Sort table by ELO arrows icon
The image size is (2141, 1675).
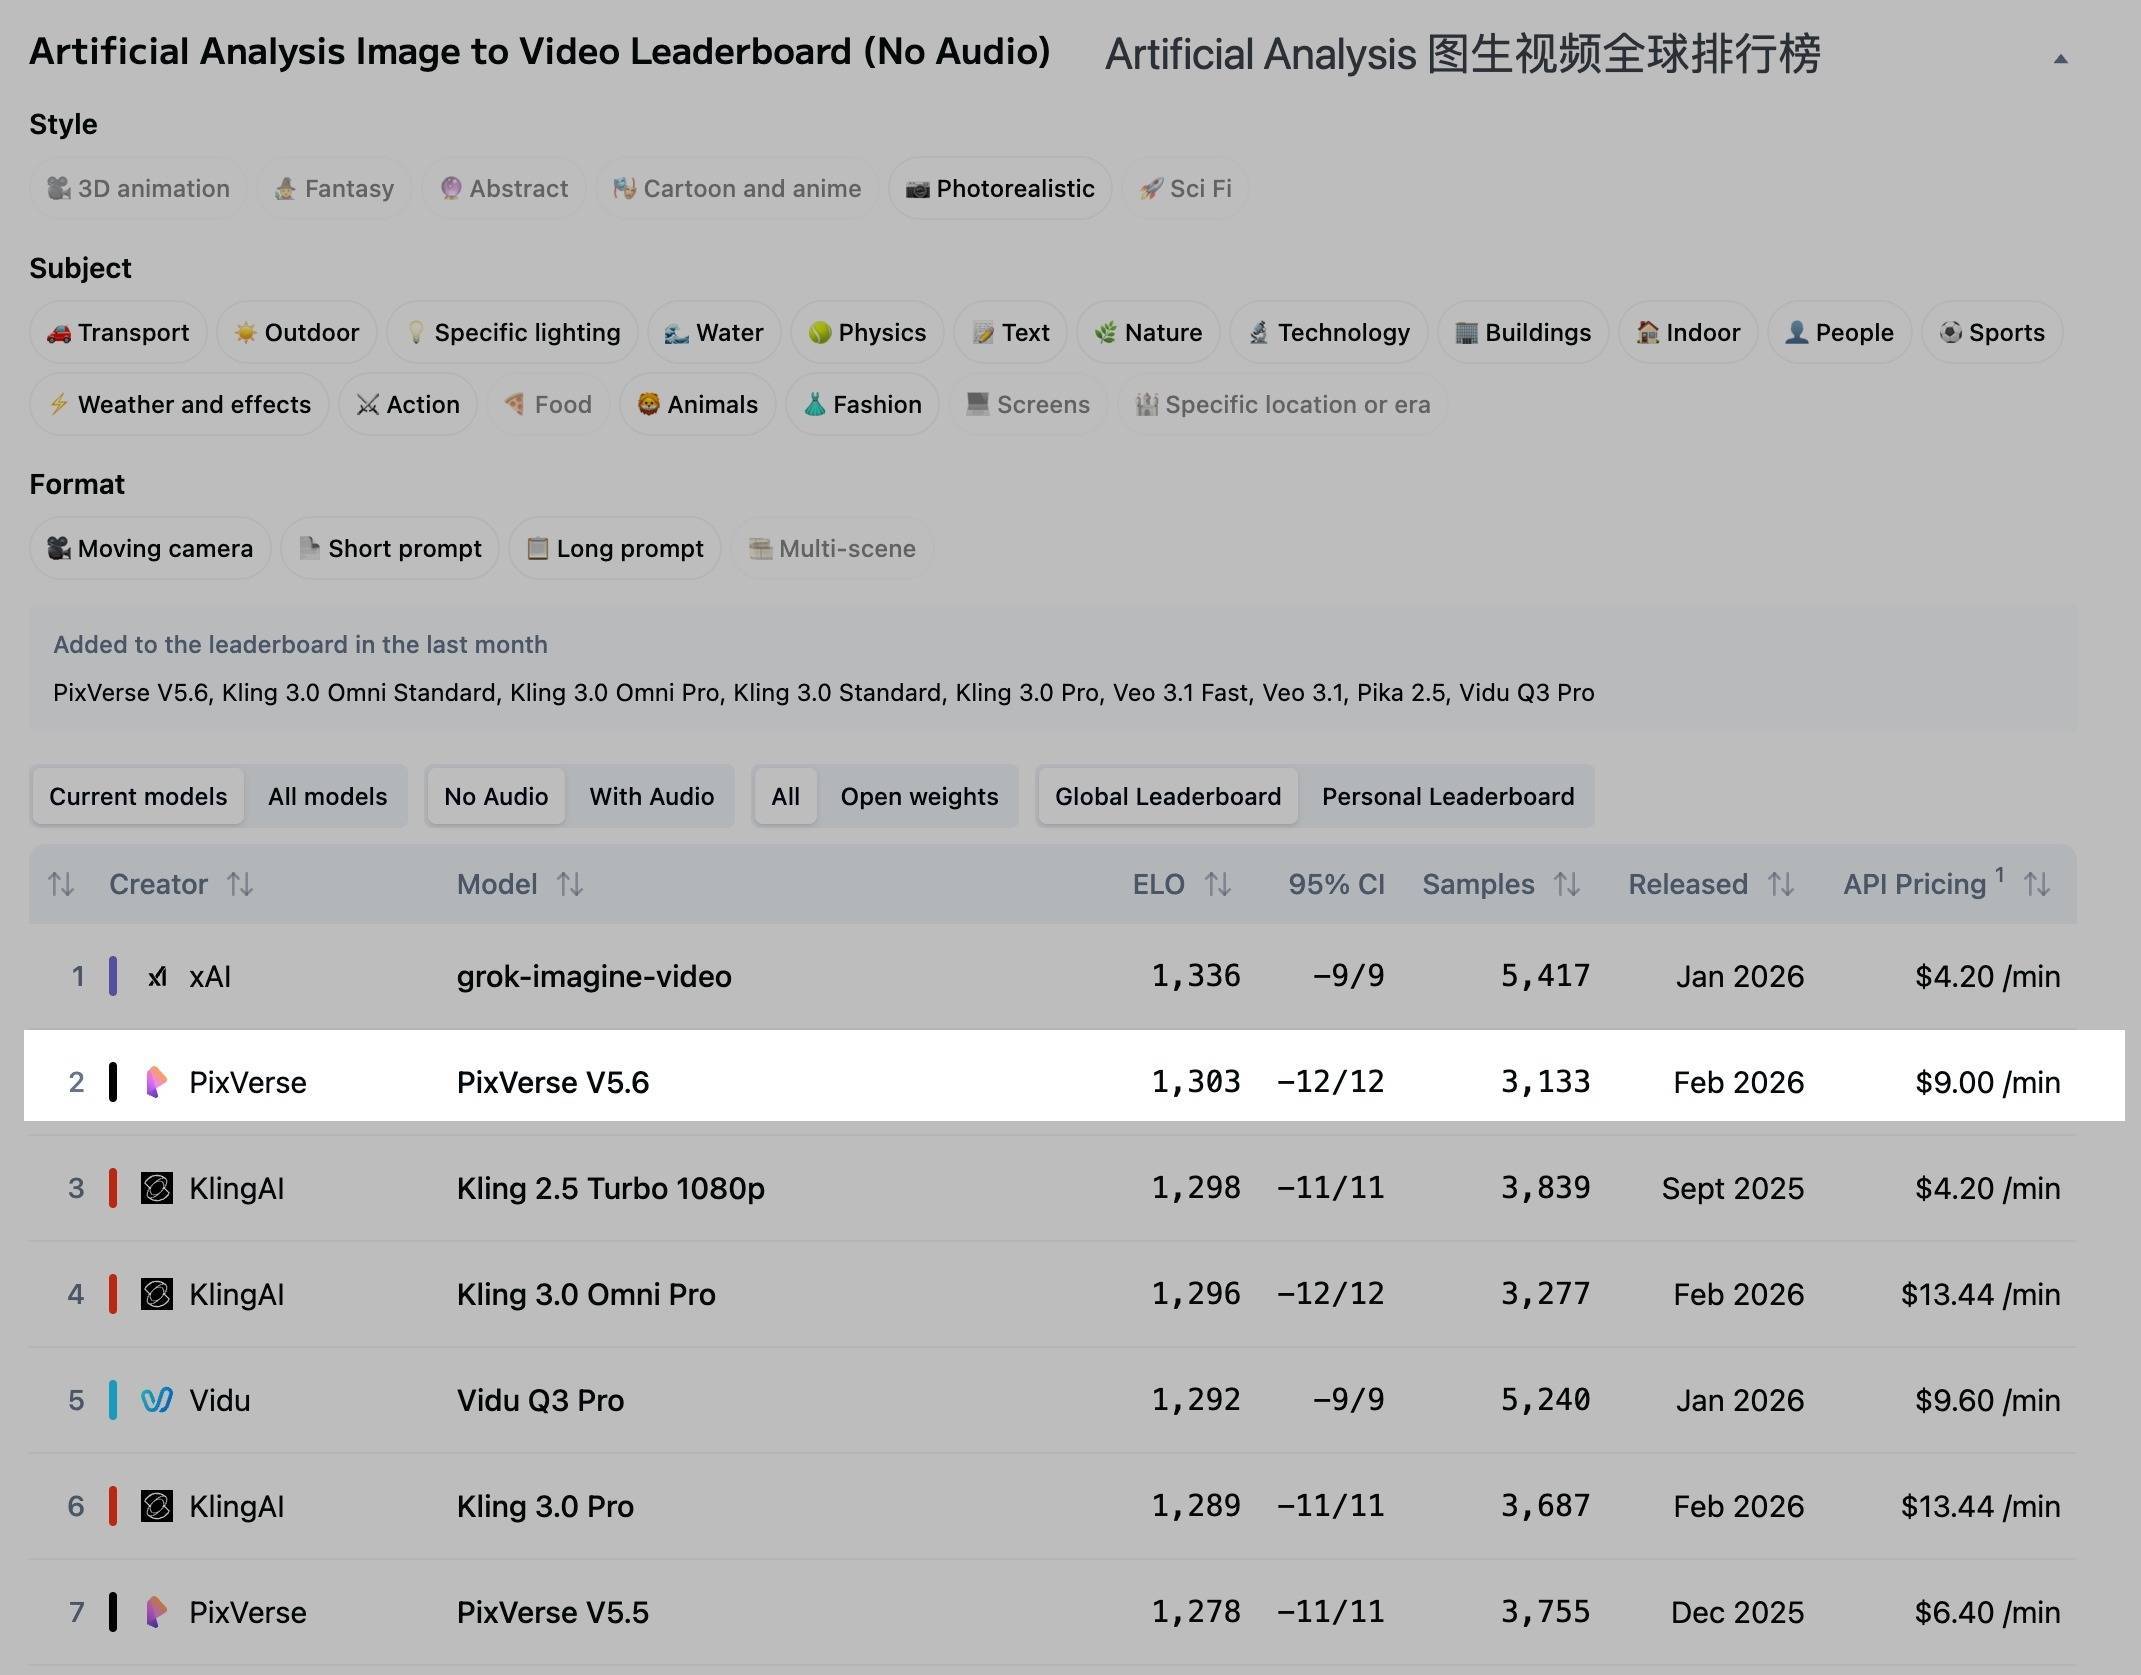[1217, 884]
